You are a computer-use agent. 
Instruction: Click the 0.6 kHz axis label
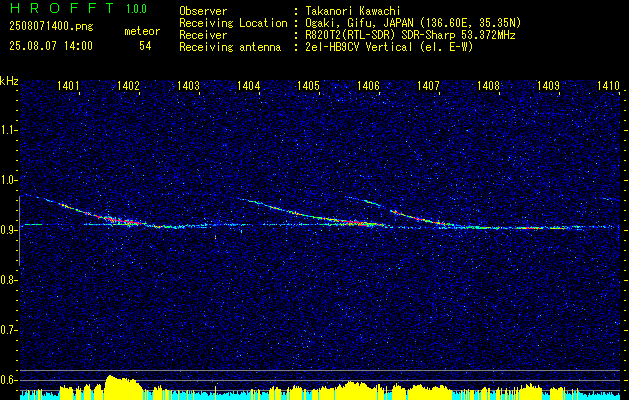coord(8,380)
